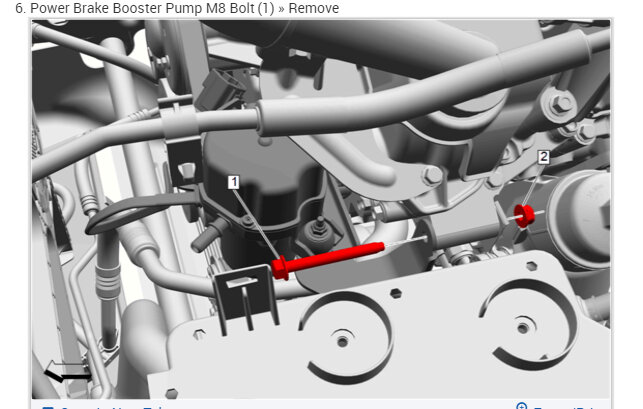Click callout label 2 in the diagram
Image resolution: width=643 pixels, height=409 pixels.
(x=544, y=157)
